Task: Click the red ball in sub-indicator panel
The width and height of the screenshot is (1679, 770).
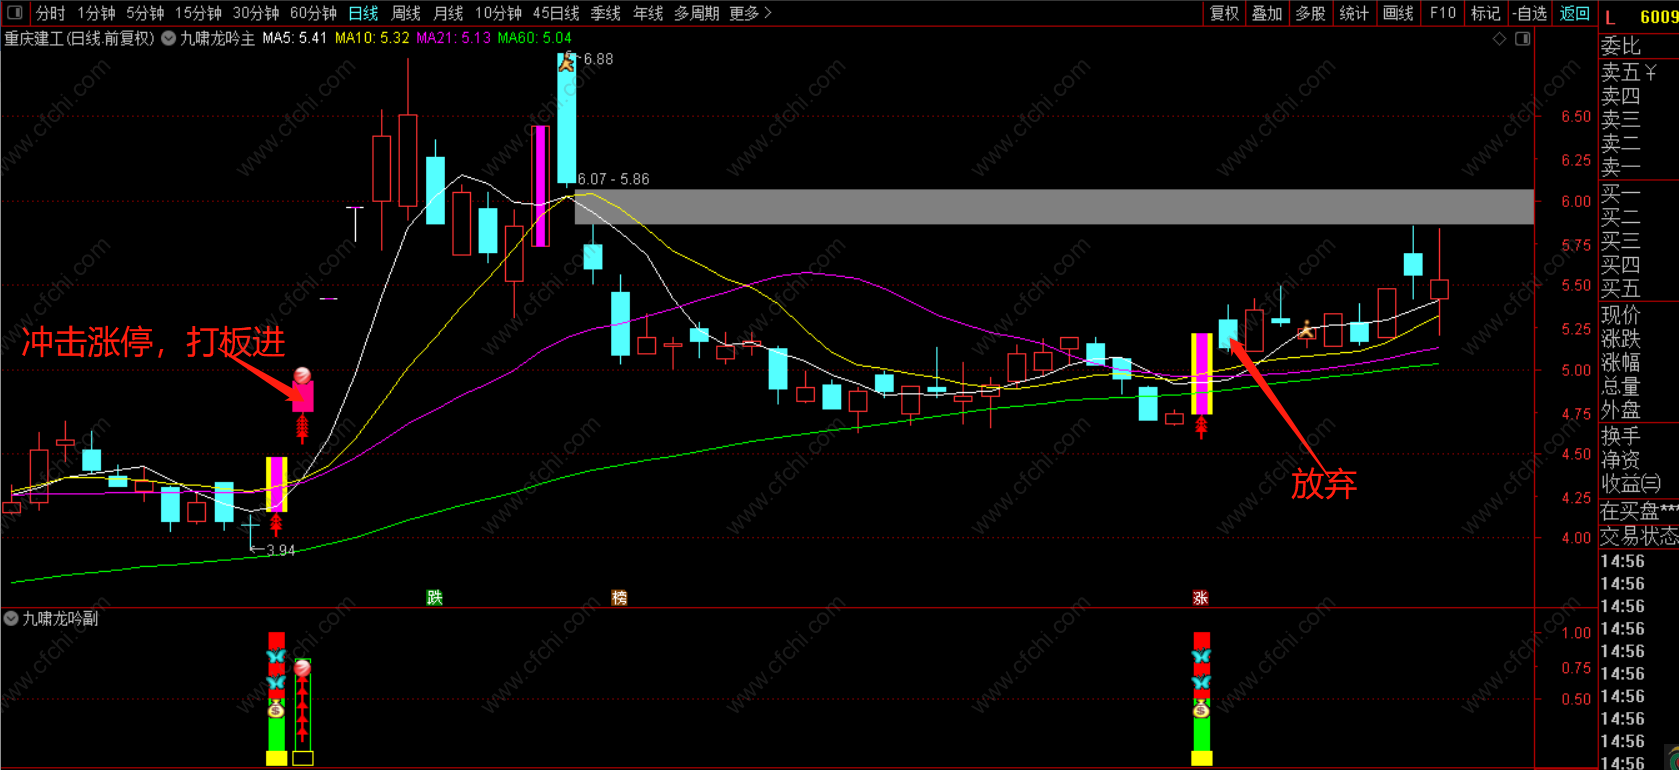Action: (x=302, y=667)
